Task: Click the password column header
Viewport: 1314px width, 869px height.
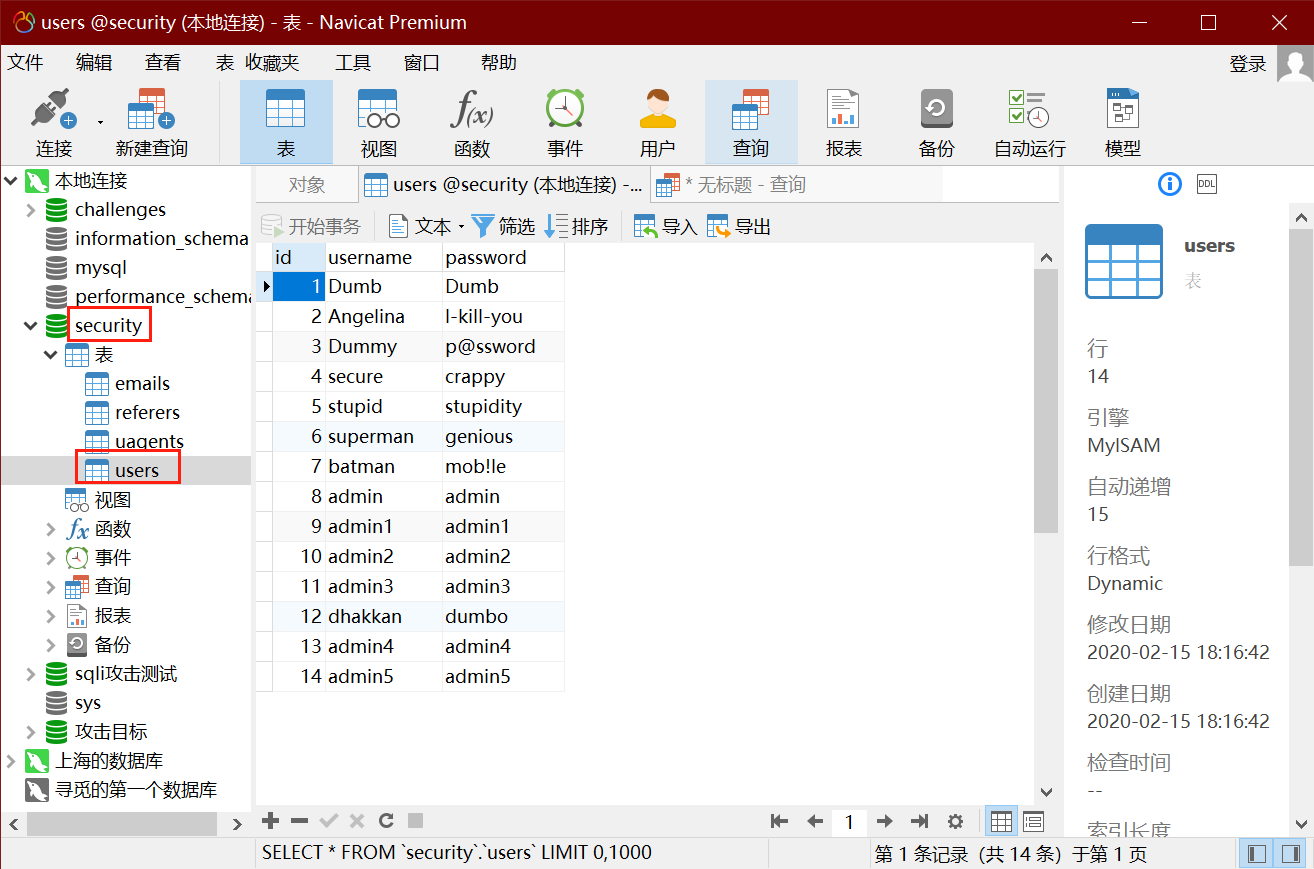Action: pyautogui.click(x=503, y=257)
